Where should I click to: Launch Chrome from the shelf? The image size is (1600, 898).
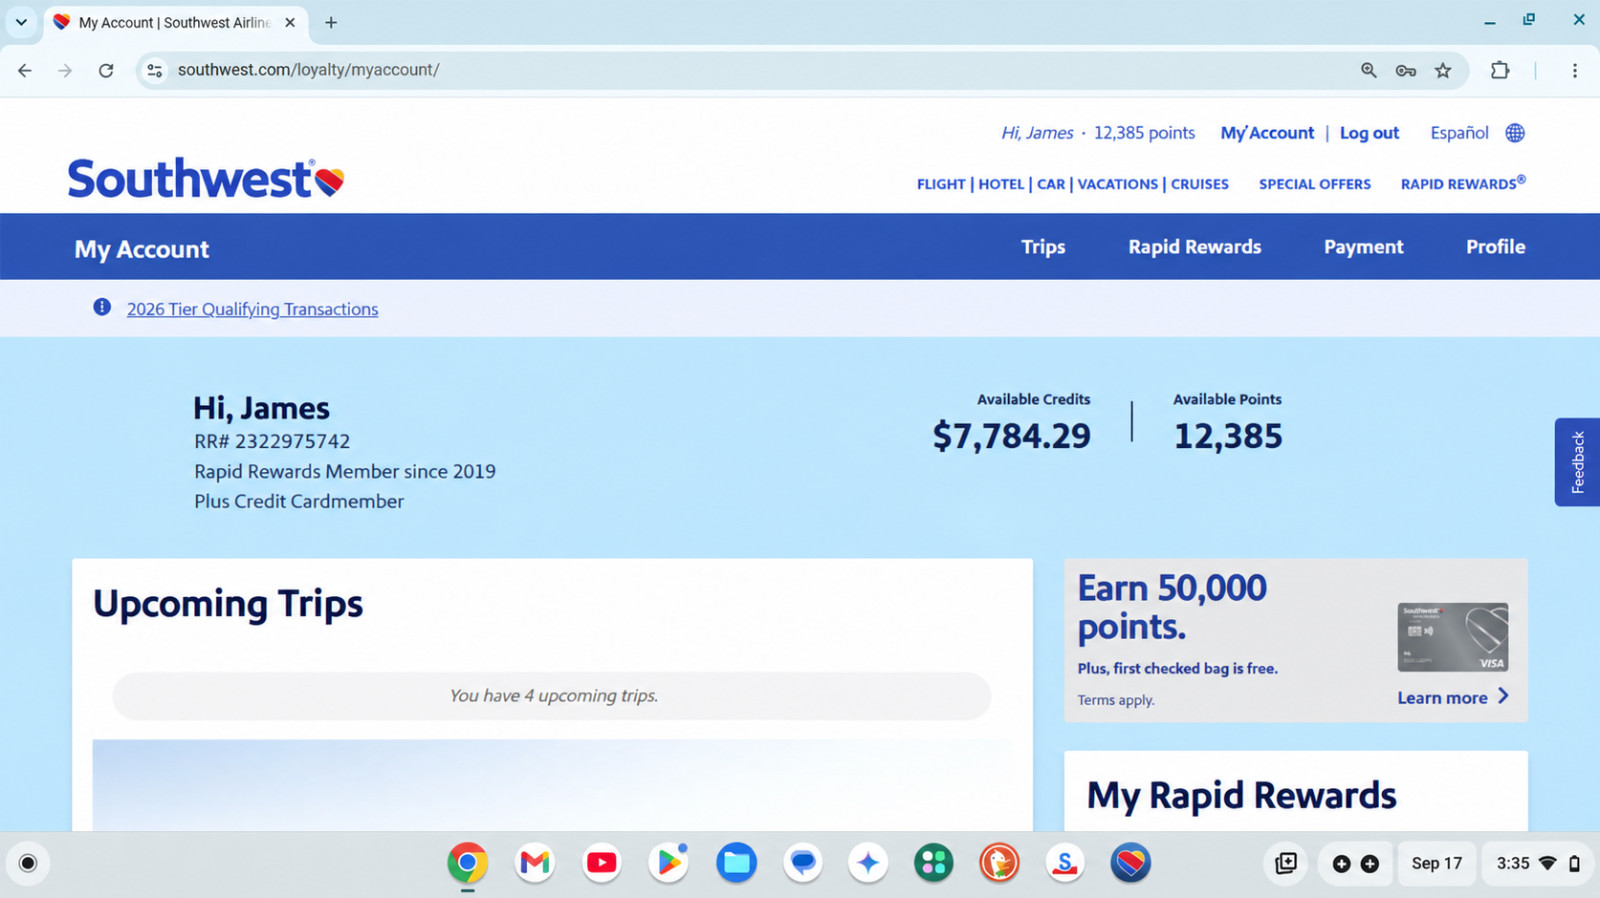(467, 863)
